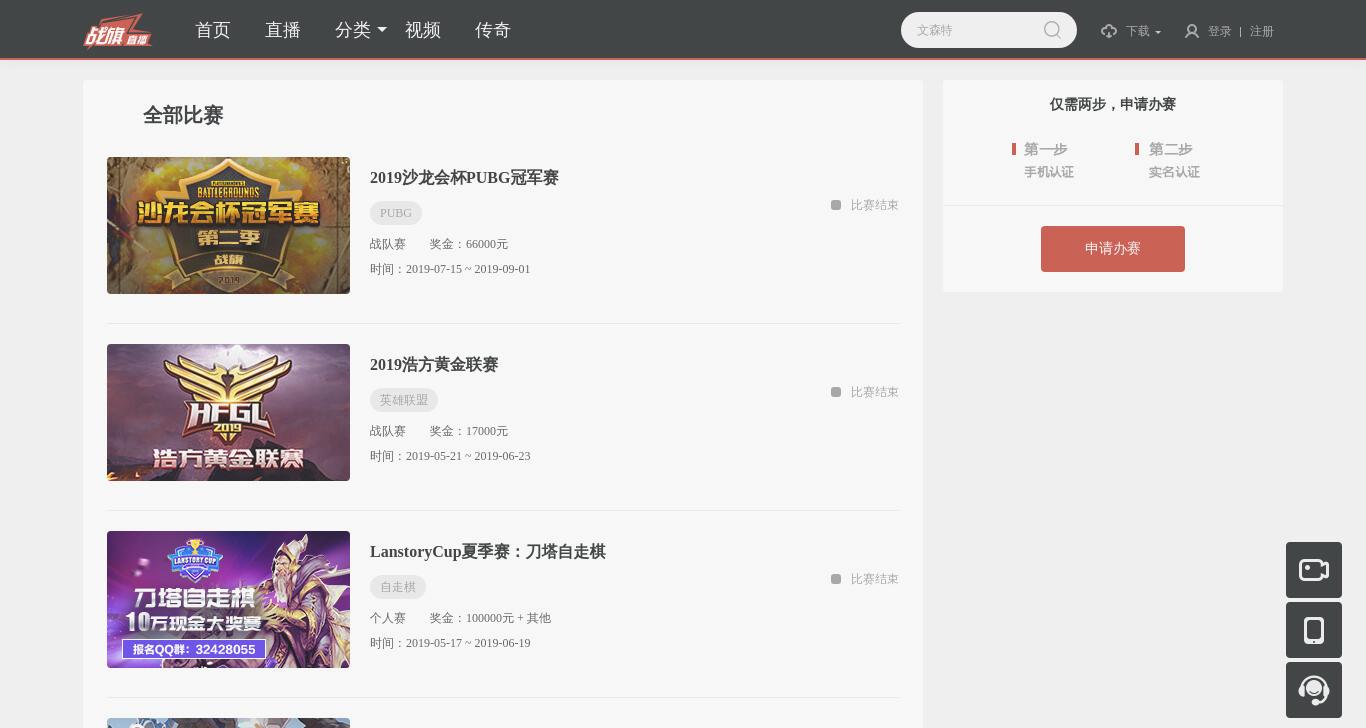Open the 视频 navigation item
Screen dimensions: 1366x728
[x=423, y=30]
